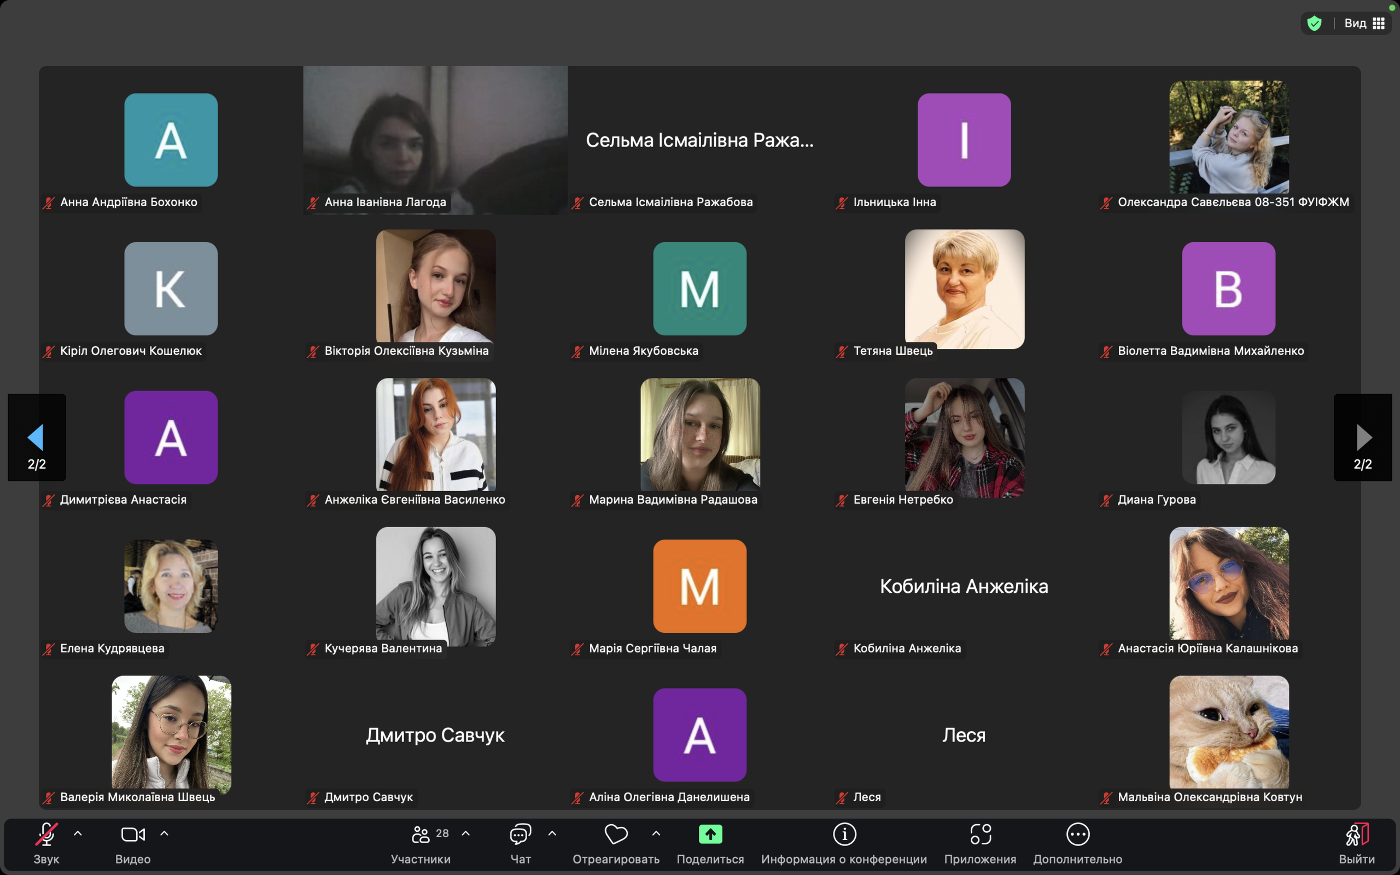Click the Выйти leave meeting icon
This screenshot has width=1400, height=875.
click(x=1357, y=835)
